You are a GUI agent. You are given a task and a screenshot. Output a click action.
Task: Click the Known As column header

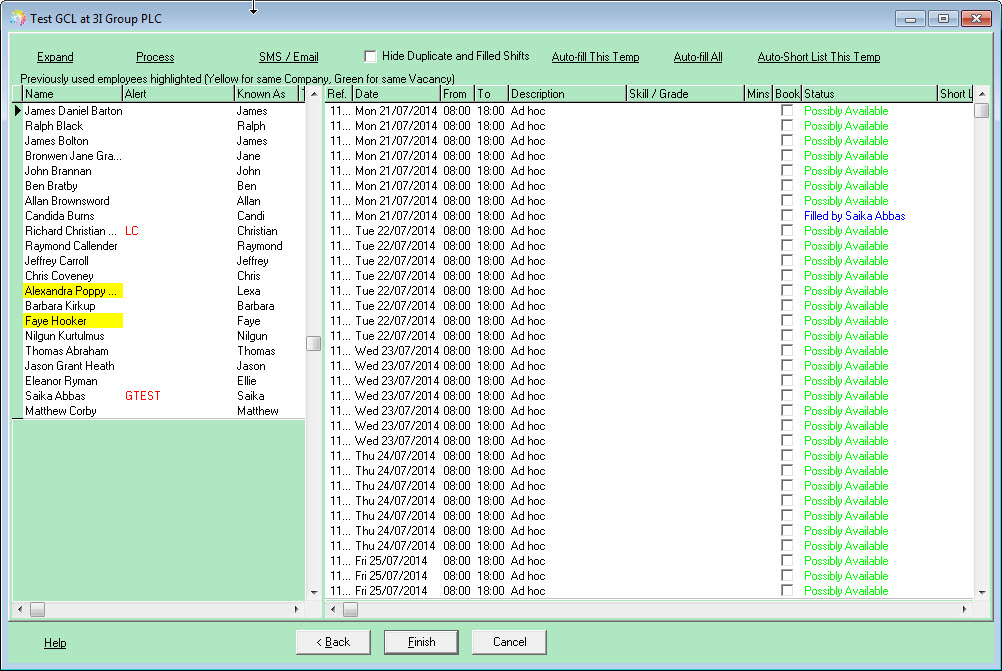tap(266, 94)
